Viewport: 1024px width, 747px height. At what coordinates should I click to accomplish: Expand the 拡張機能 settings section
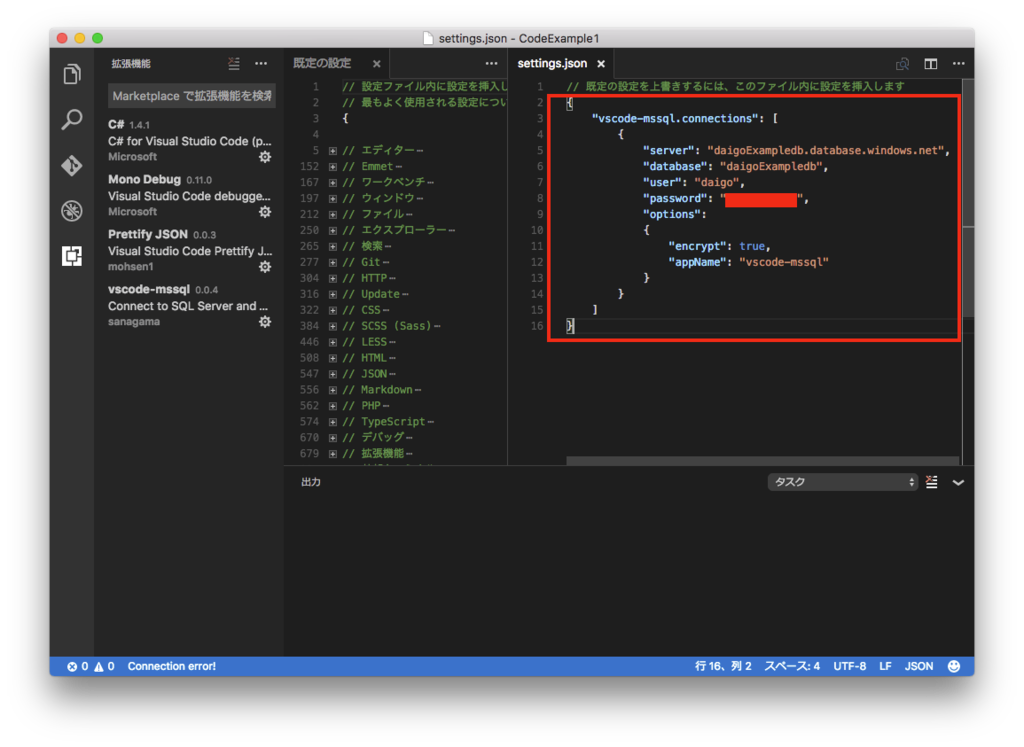pyautogui.click(x=333, y=454)
